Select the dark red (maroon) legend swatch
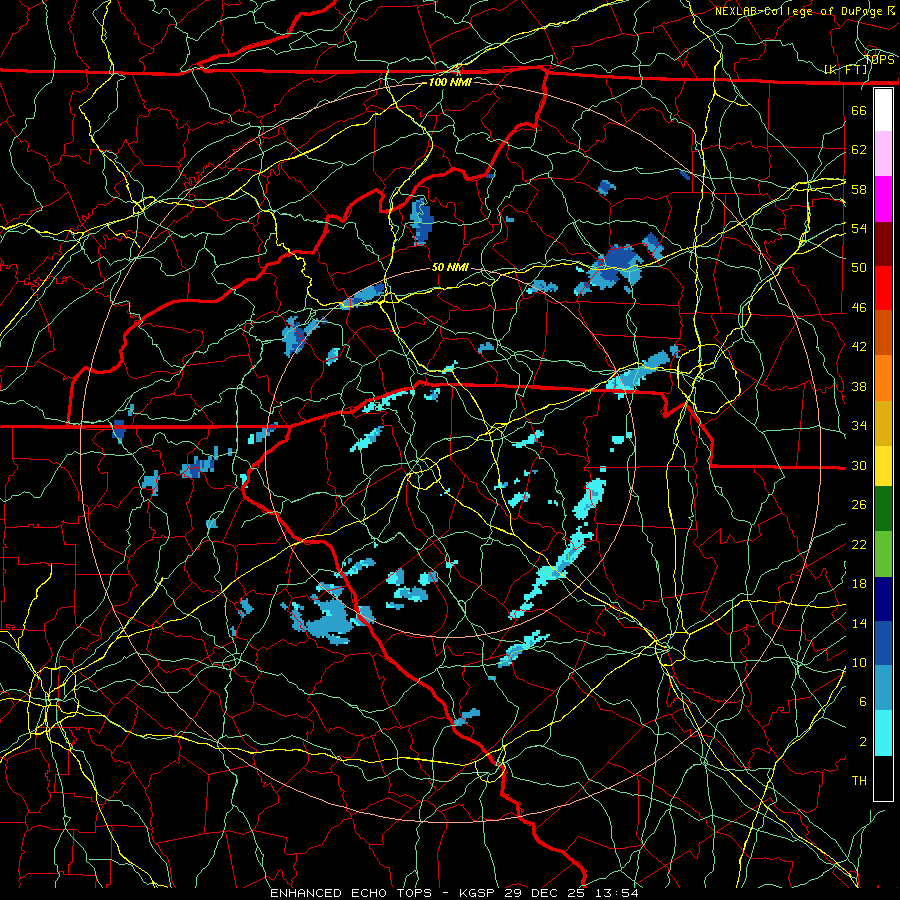 (x=883, y=244)
